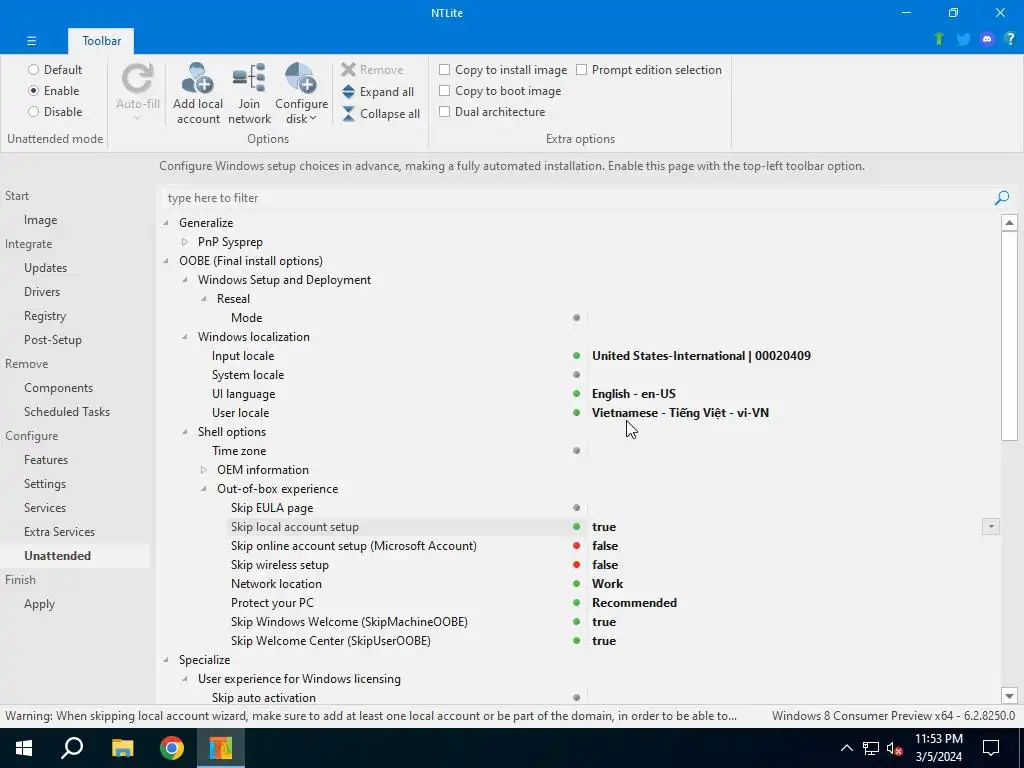1024x768 pixels.
Task: Open the notification center icon
Action: tap(991, 748)
